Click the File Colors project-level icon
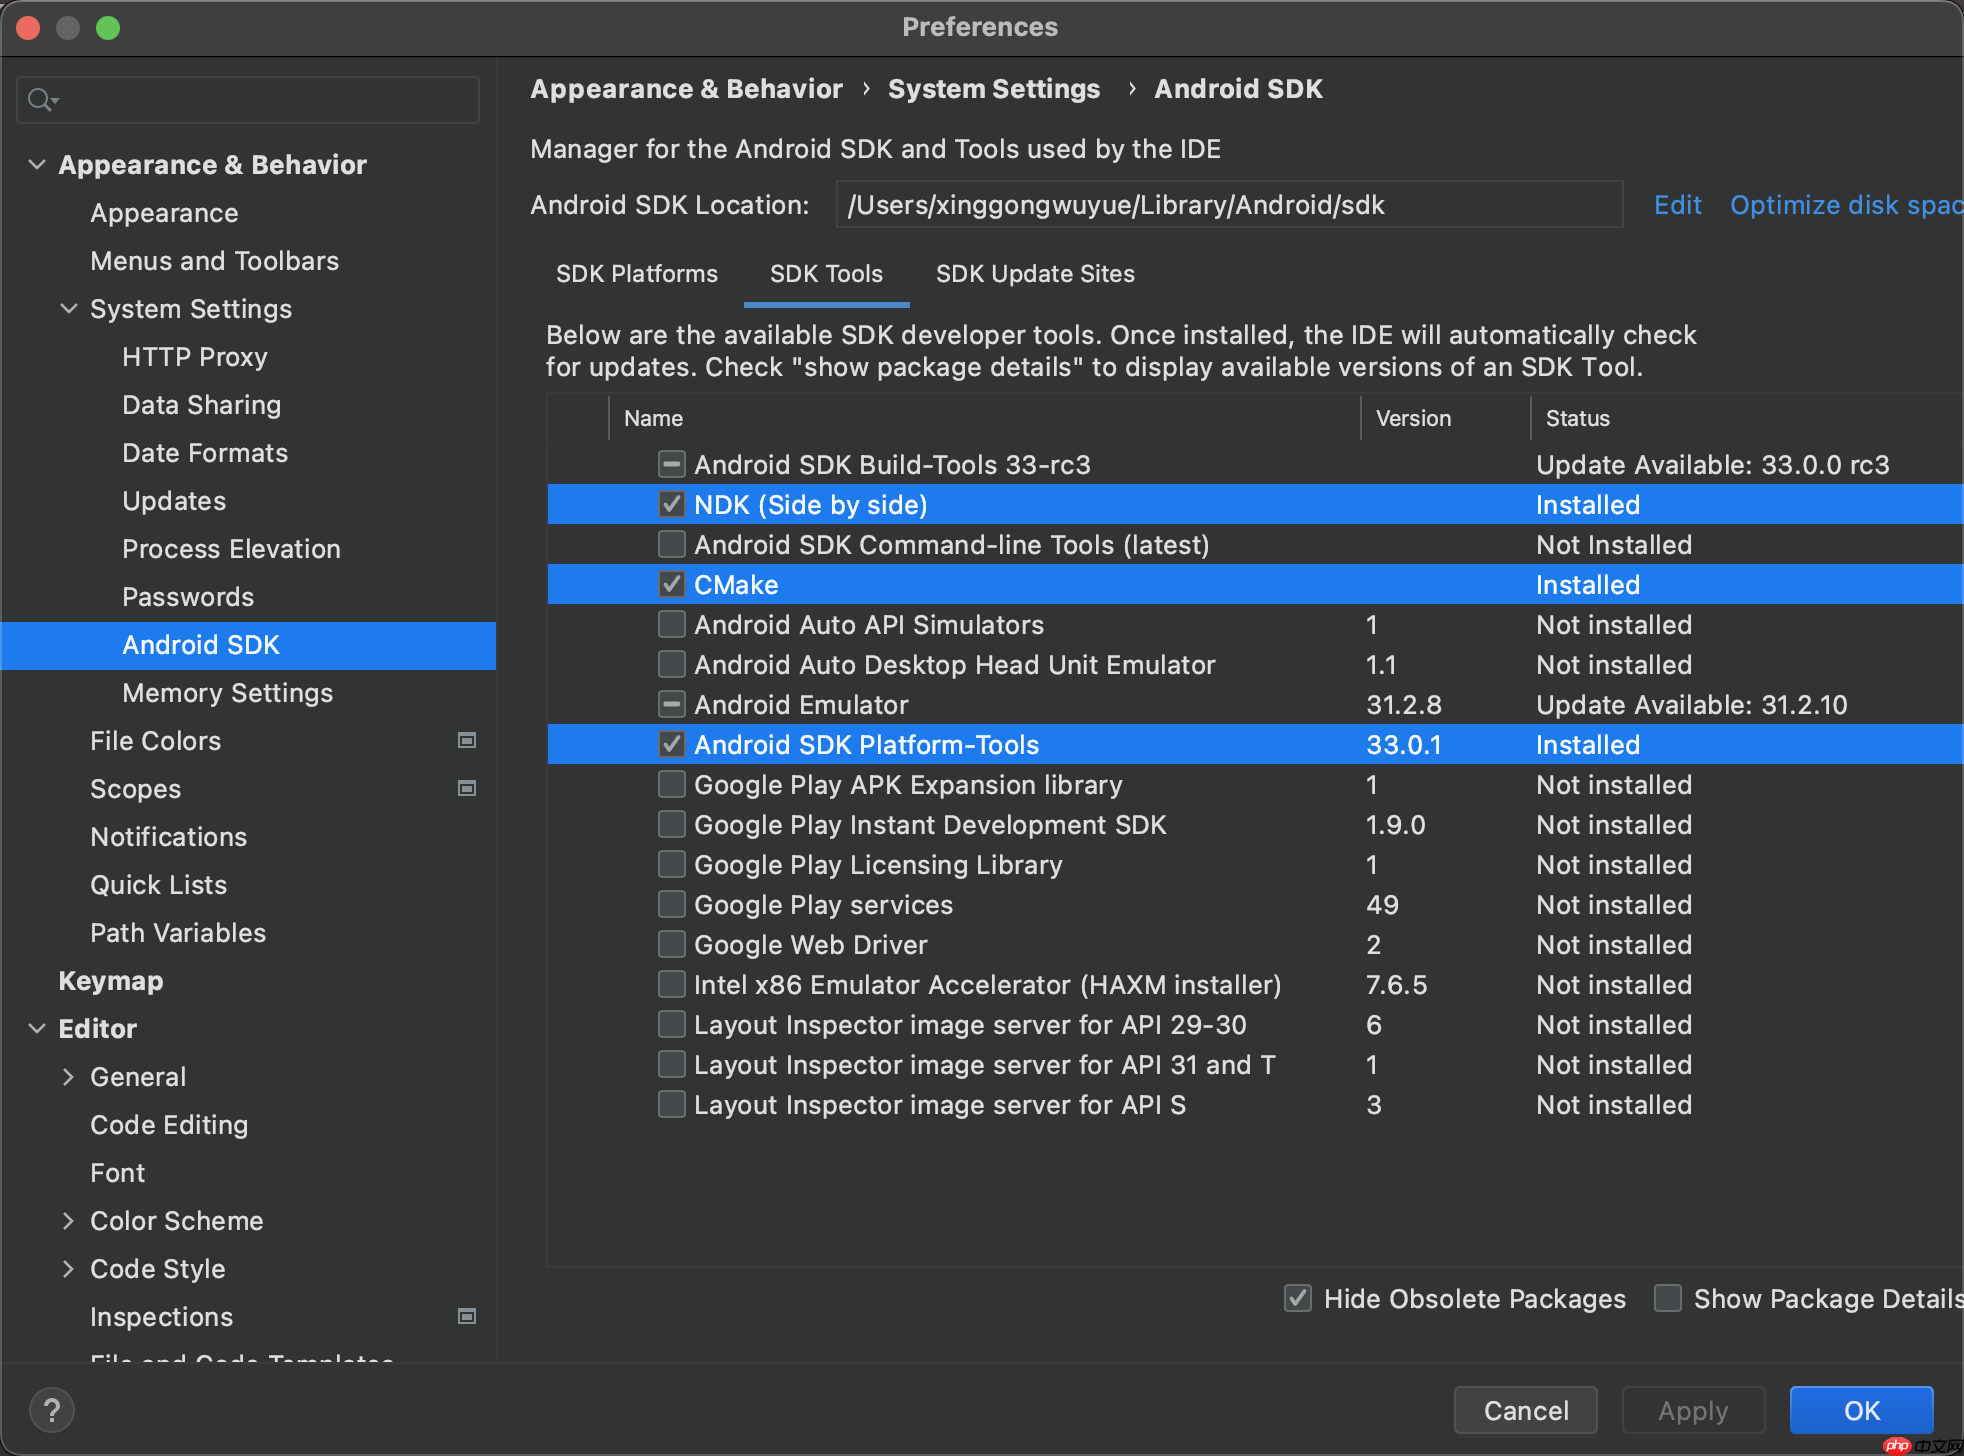The height and width of the screenshot is (1456, 1964). tap(466, 741)
